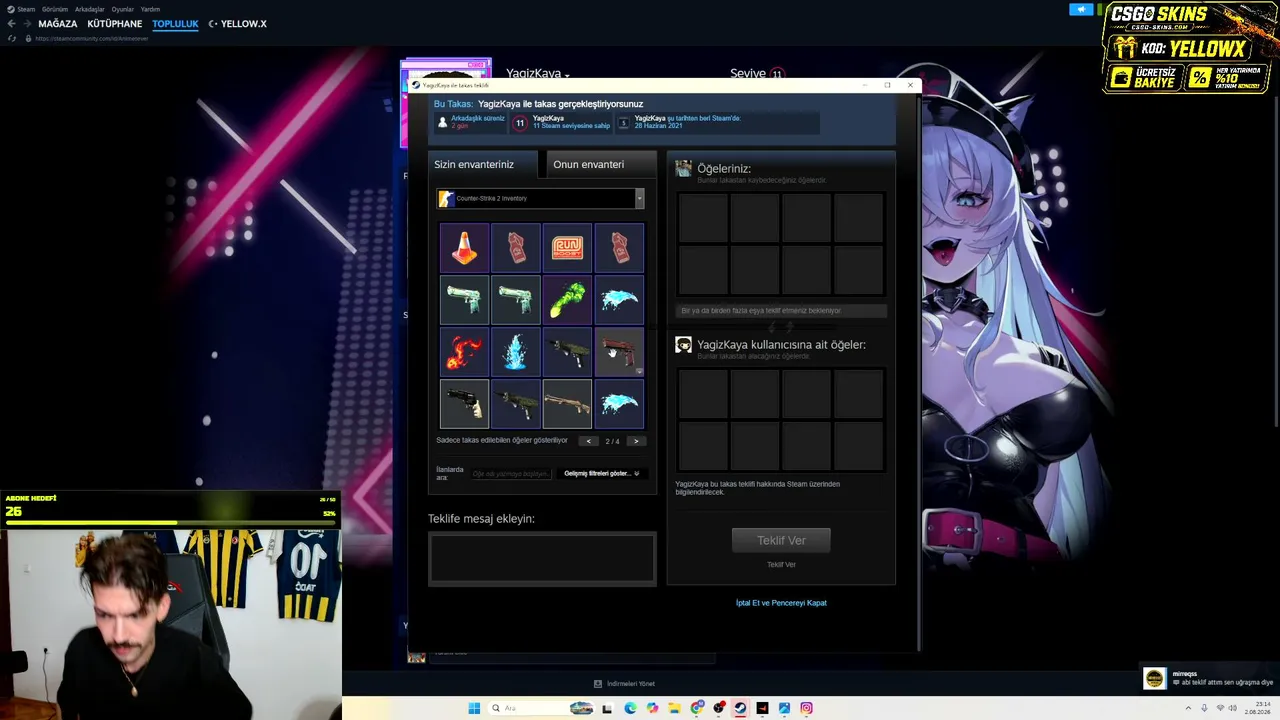Pick the black revolver skin item
The height and width of the screenshot is (720, 1280).
(x=464, y=404)
